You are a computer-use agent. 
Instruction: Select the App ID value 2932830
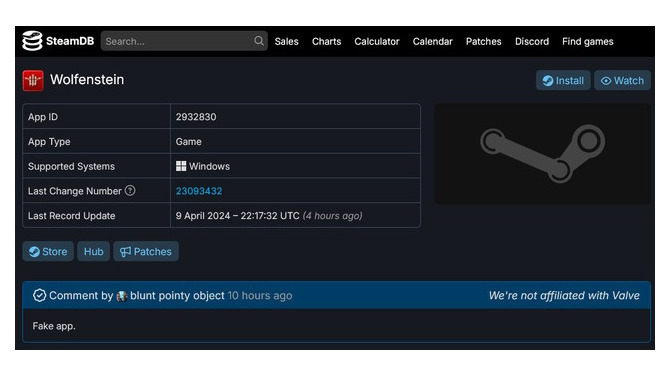[x=196, y=117]
